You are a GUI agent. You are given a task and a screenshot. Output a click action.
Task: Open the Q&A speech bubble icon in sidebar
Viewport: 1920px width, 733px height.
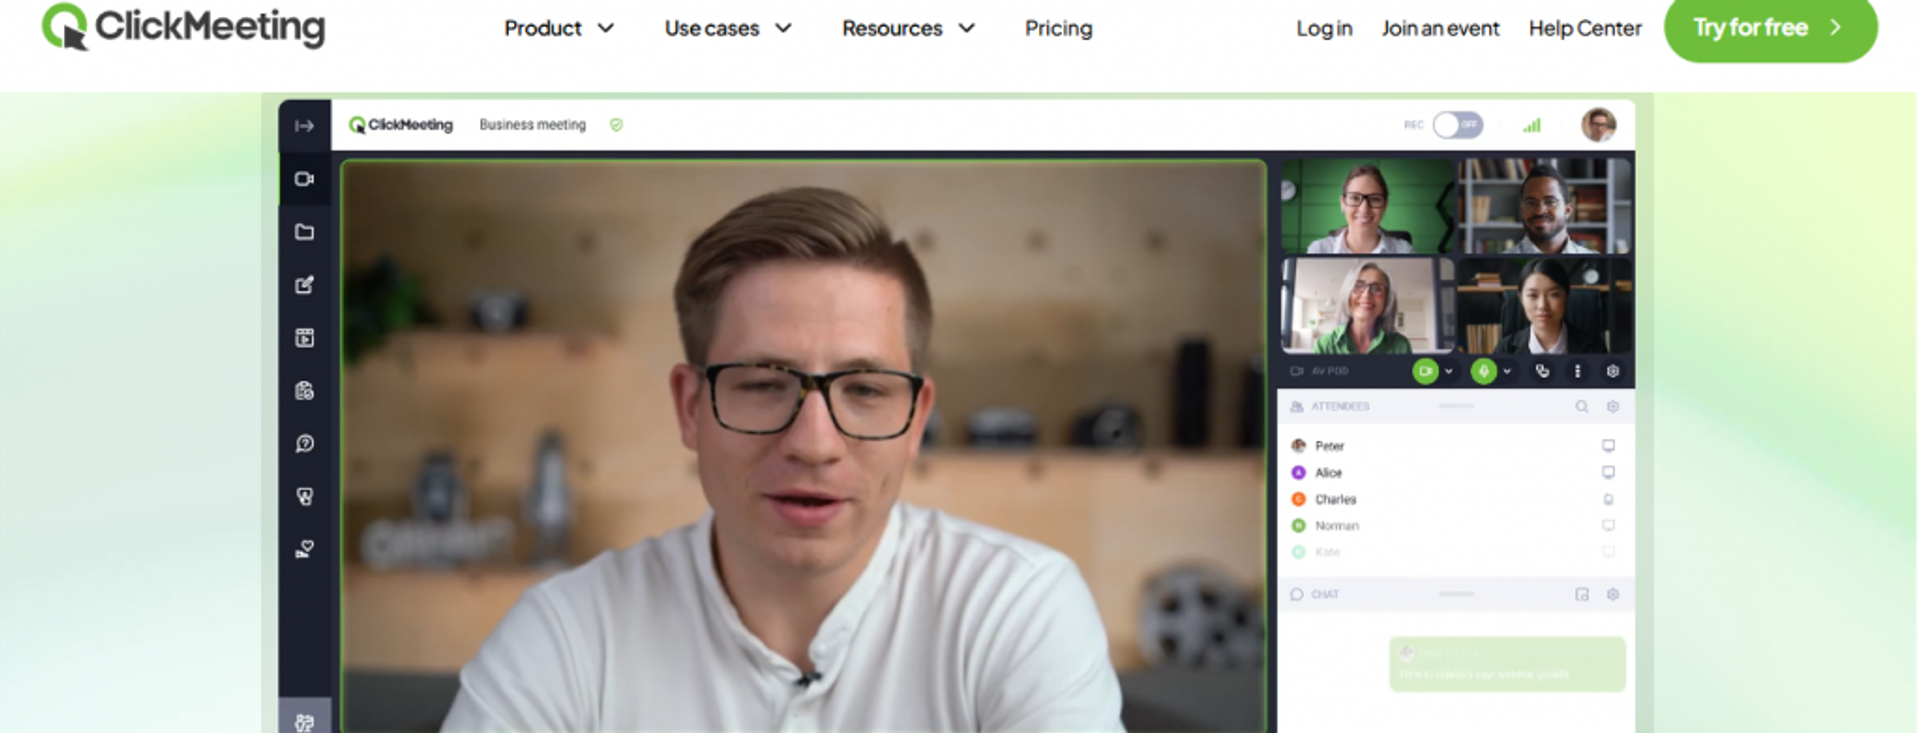pyautogui.click(x=305, y=443)
